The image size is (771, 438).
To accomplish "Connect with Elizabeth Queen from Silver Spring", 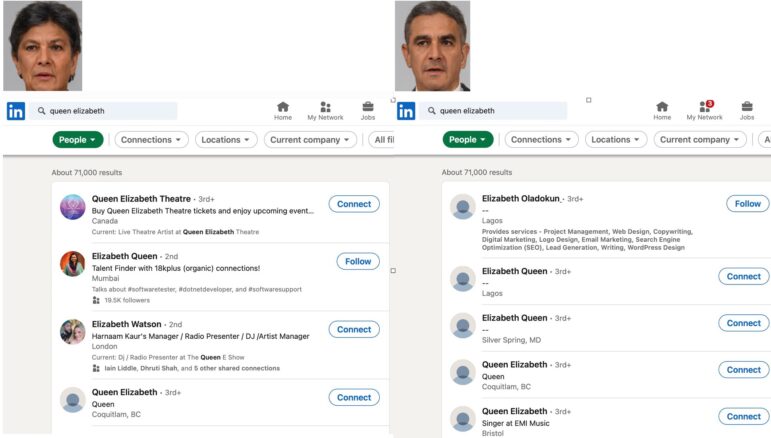I will 744,323.
